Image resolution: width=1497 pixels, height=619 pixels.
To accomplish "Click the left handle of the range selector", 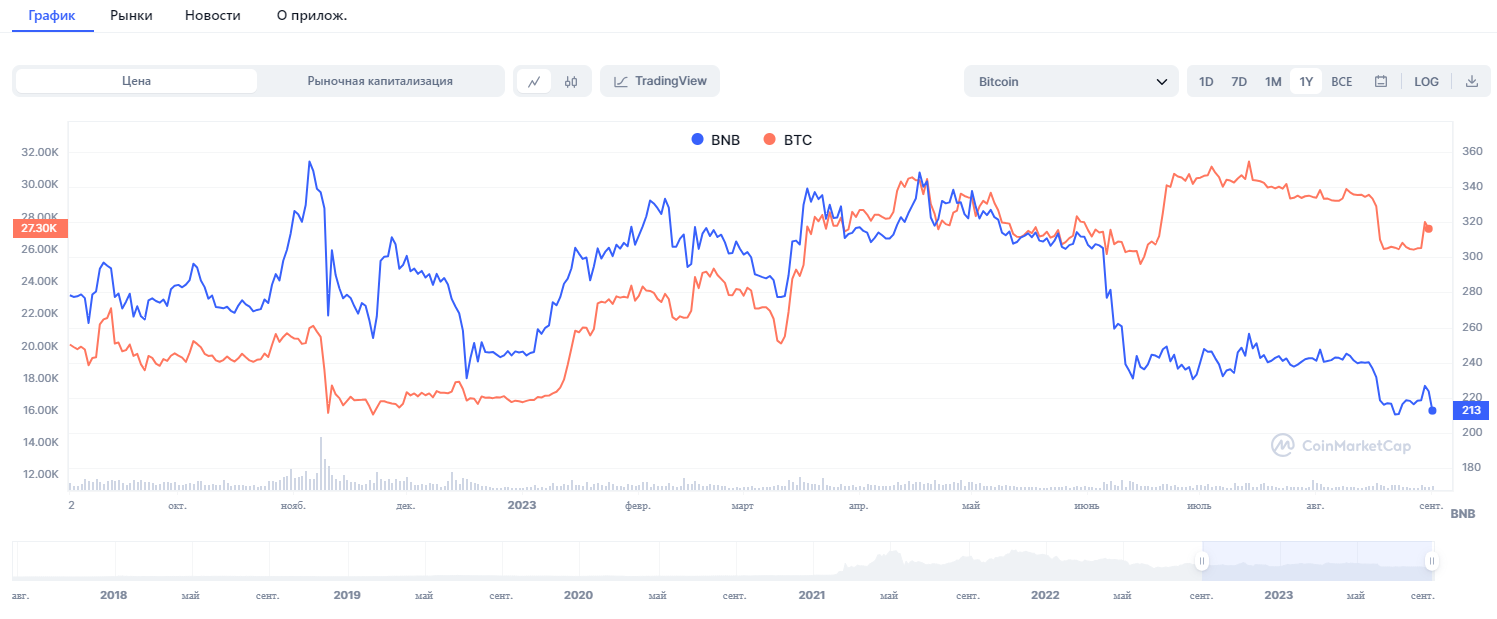I will 1202,561.
